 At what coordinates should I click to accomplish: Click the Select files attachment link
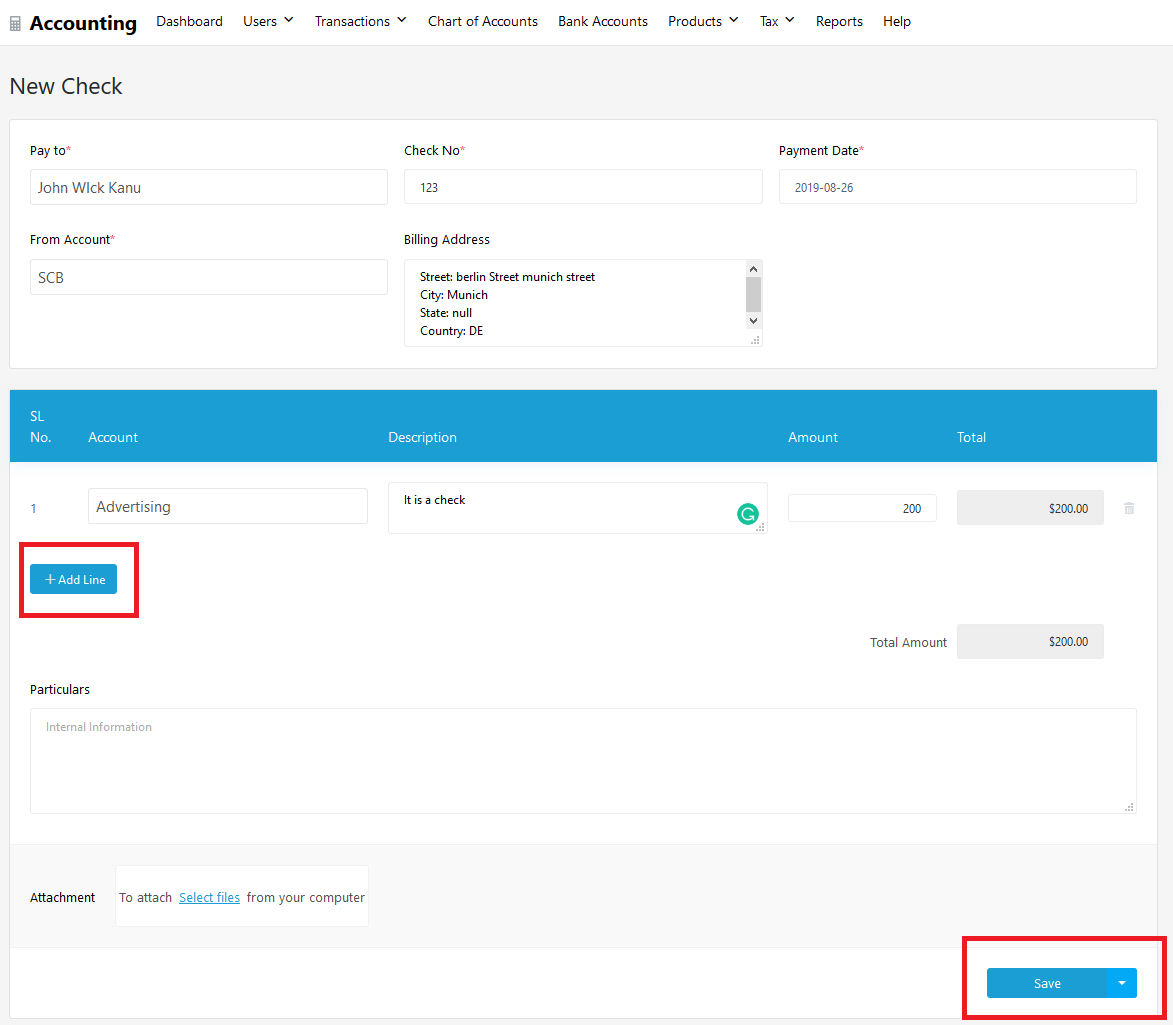coord(209,897)
